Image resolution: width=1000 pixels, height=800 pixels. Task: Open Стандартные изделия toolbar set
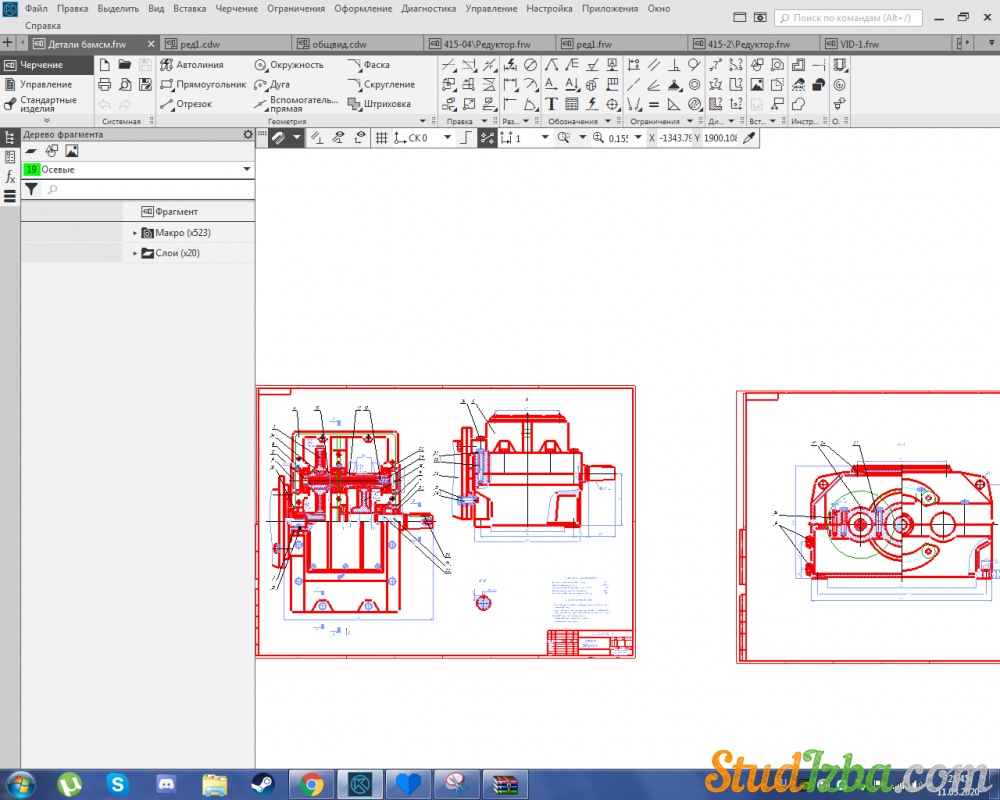(47, 104)
